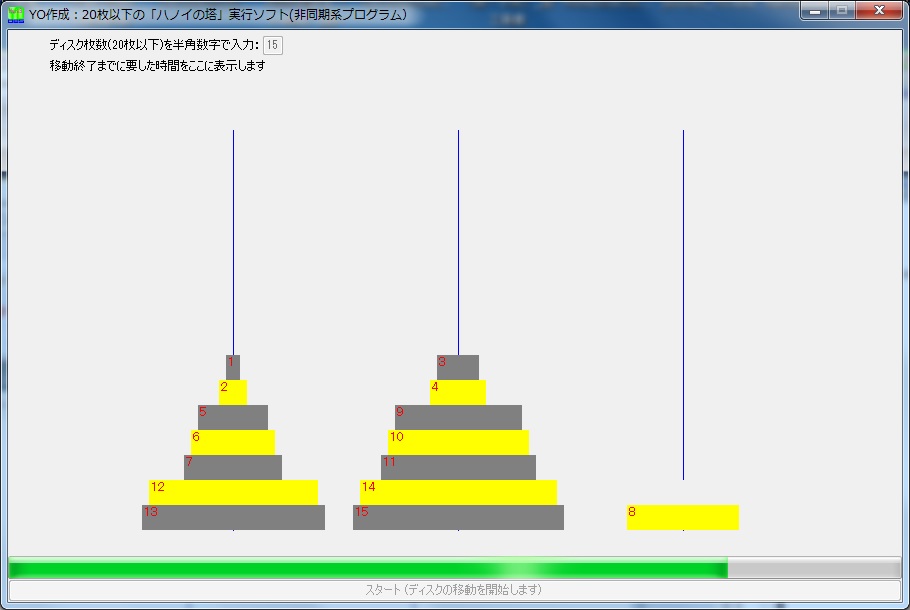Click yellow disk 2 on left tower
The height and width of the screenshot is (610, 910).
click(233, 392)
